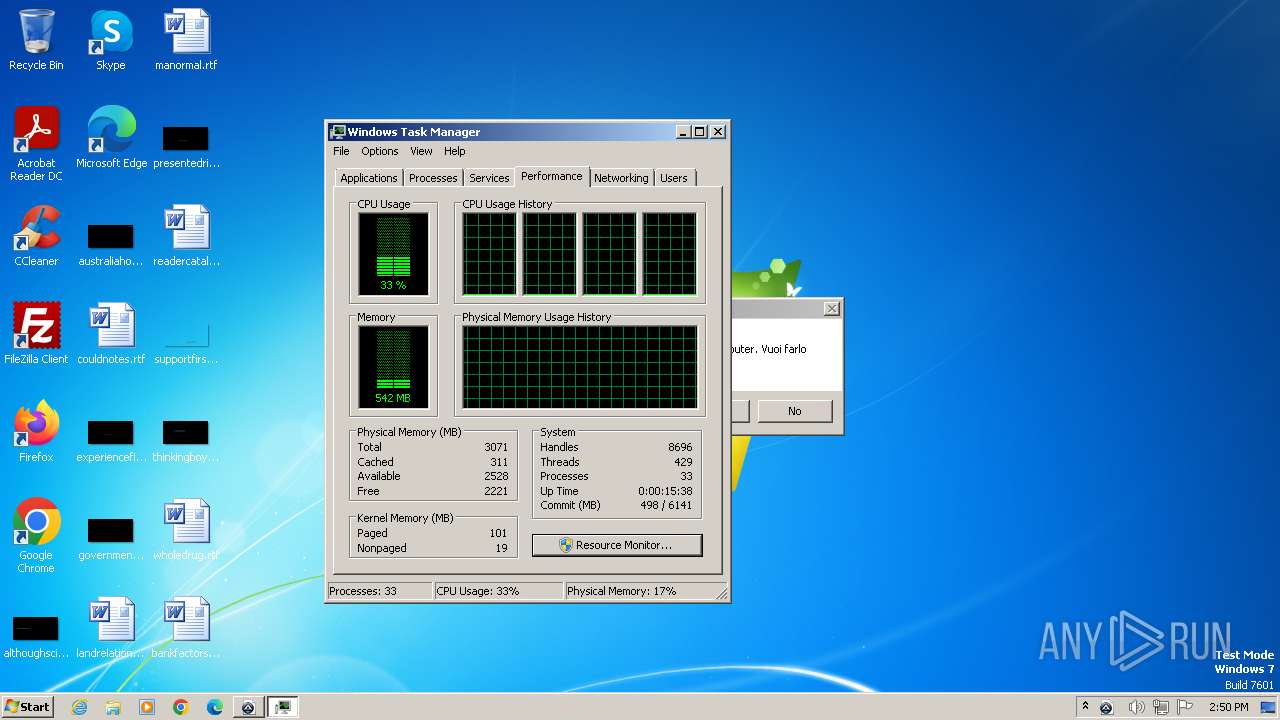Viewport: 1280px width, 720px height.
Task: Maximize the Windows Task Manager window
Action: (x=700, y=132)
